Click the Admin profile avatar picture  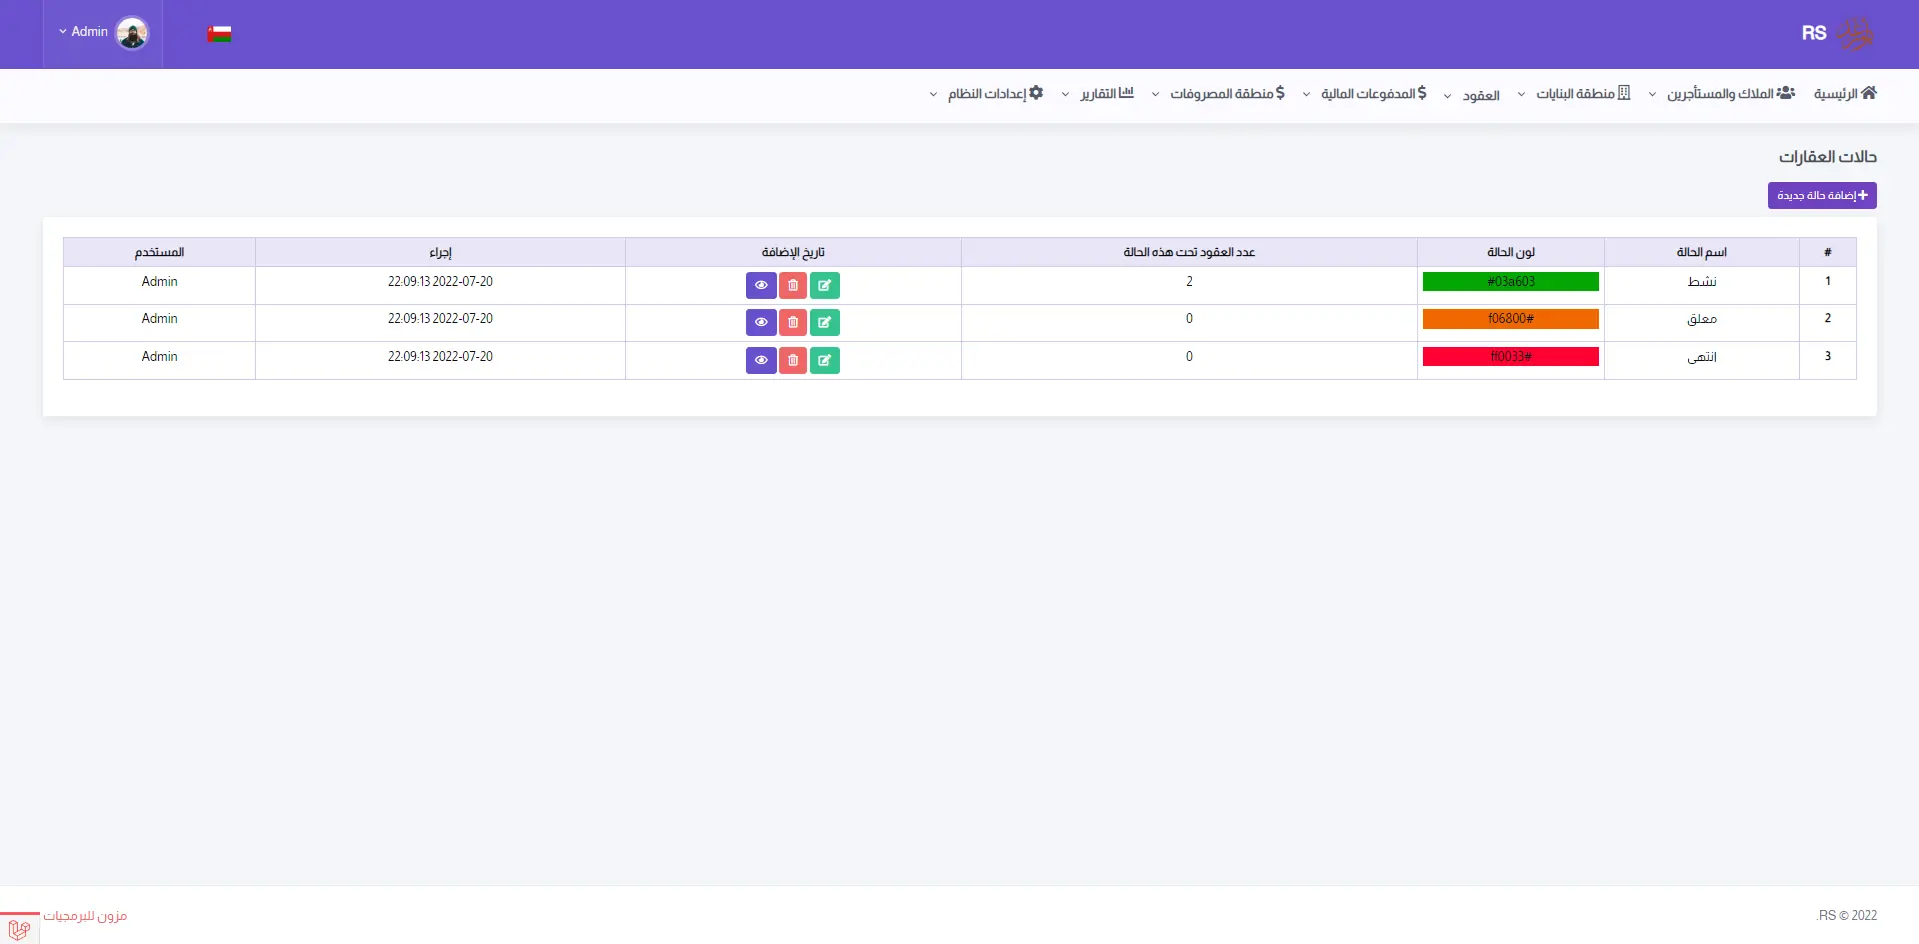tap(132, 33)
